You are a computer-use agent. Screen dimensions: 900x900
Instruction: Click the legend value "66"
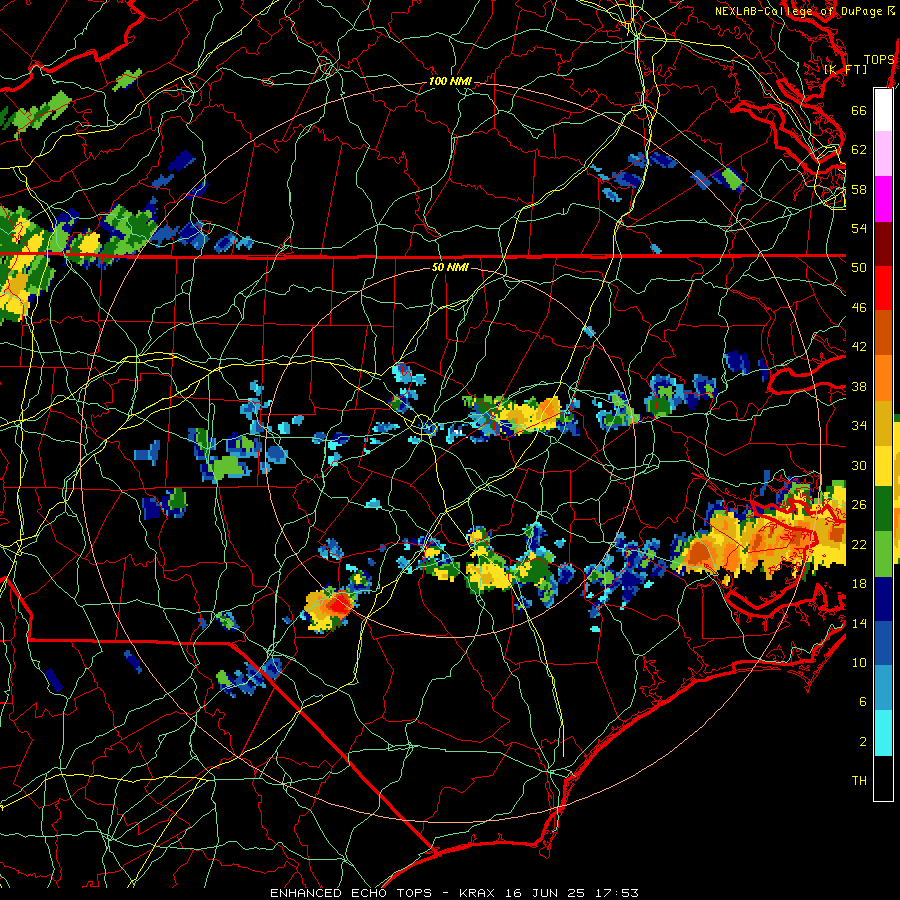[859, 110]
